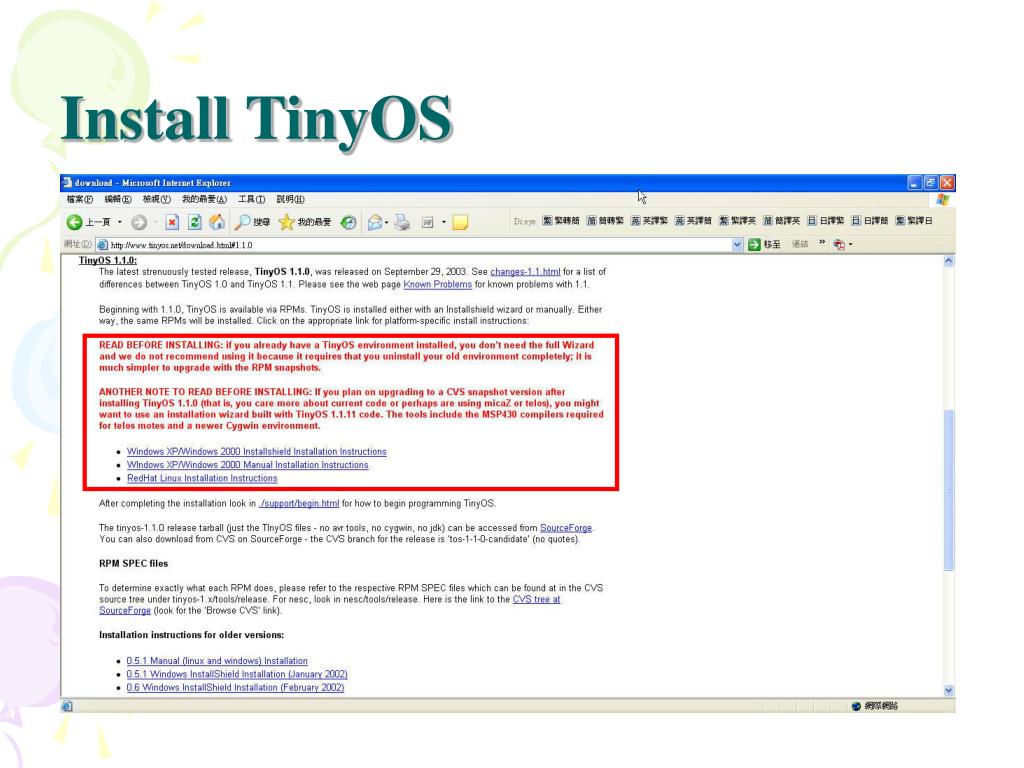Viewport: 1024px width, 768px height.
Task: Click the Dr.eye toolbar label
Action: (x=524, y=221)
